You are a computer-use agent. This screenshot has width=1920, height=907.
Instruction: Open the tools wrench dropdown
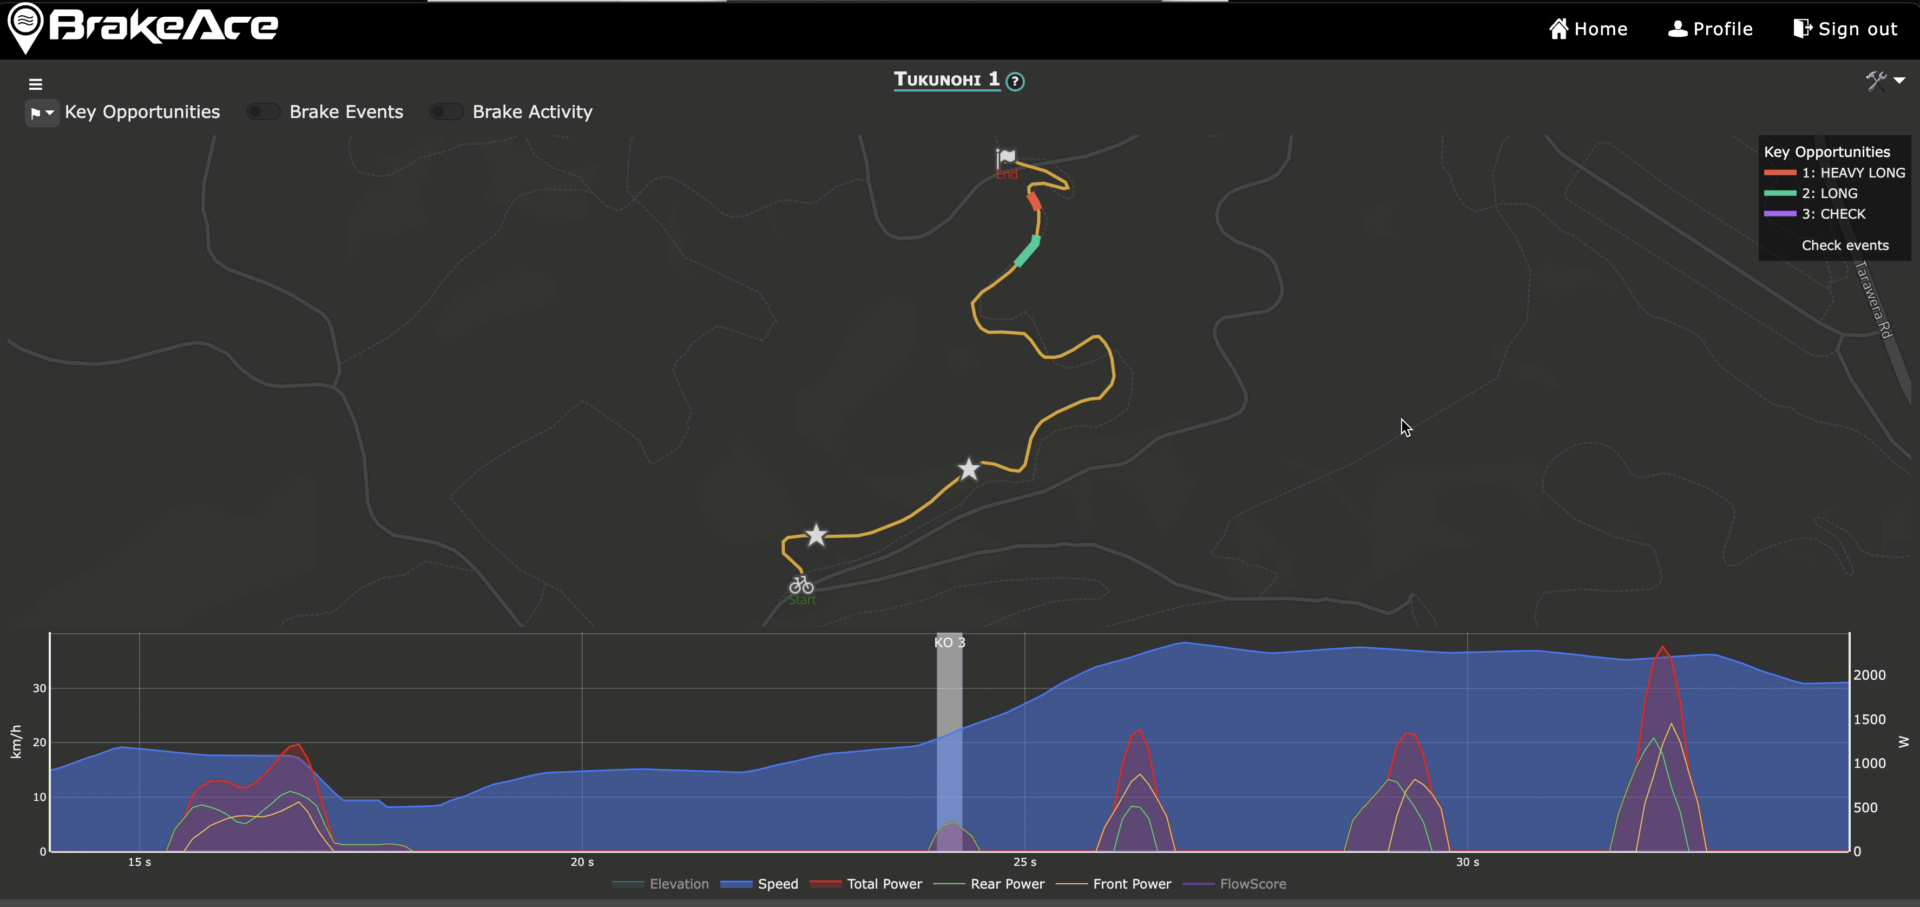tap(1884, 81)
